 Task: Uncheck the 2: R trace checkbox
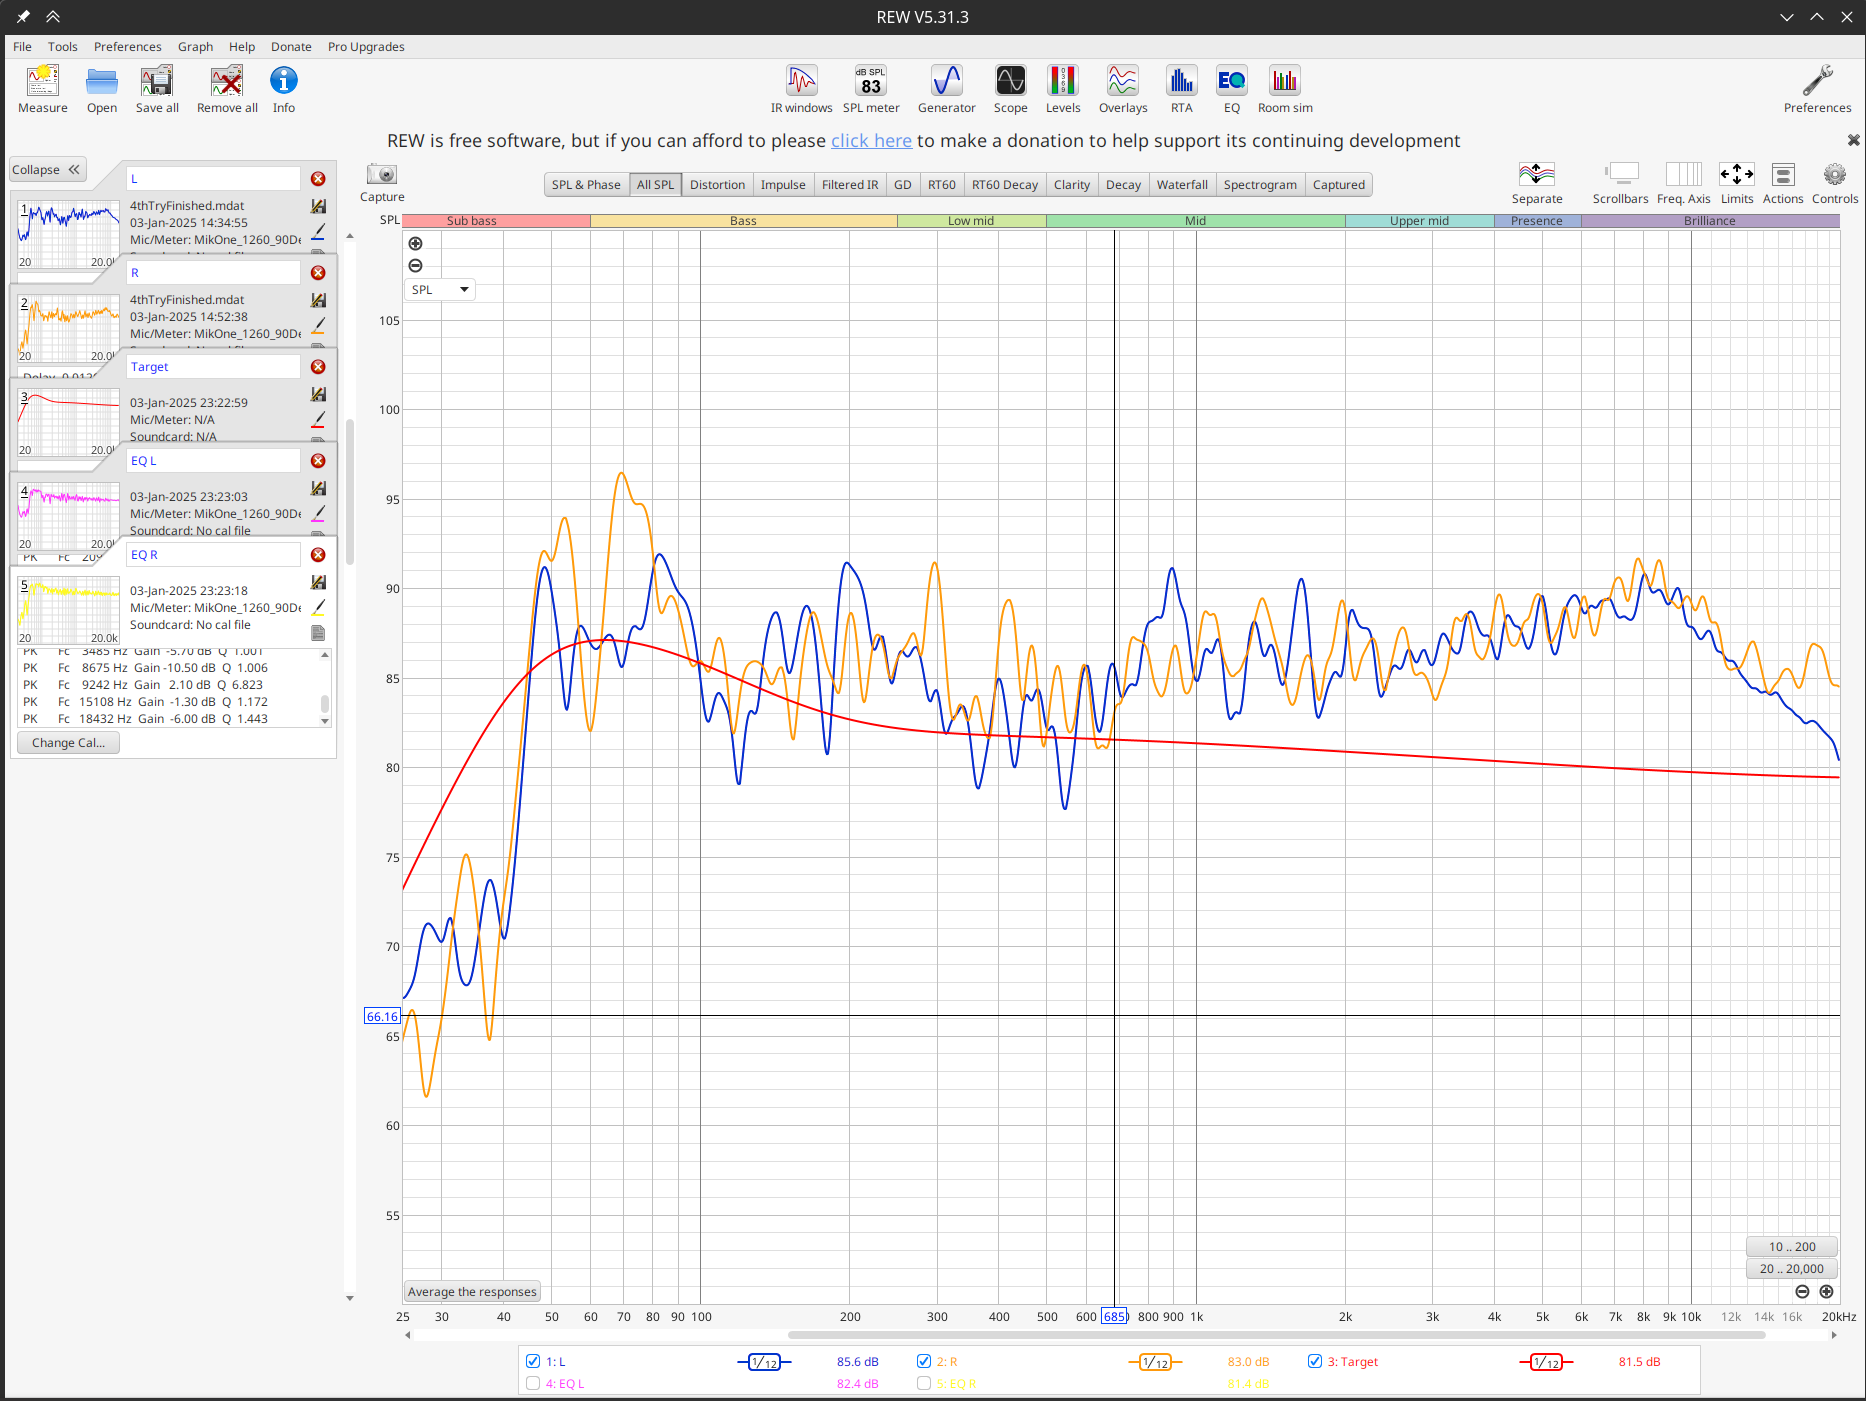(924, 1361)
